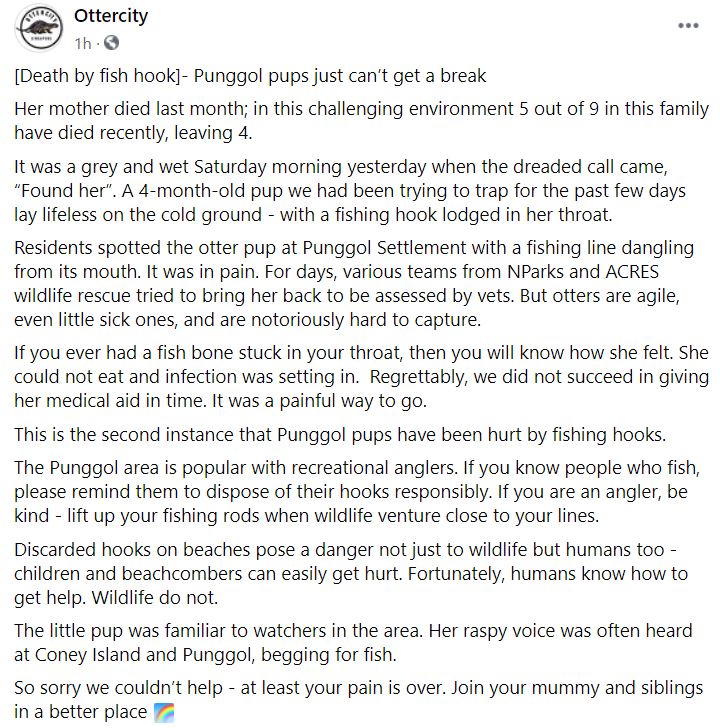720x728 pixels.
Task: Click the 1h post timestamp
Action: coord(83,43)
